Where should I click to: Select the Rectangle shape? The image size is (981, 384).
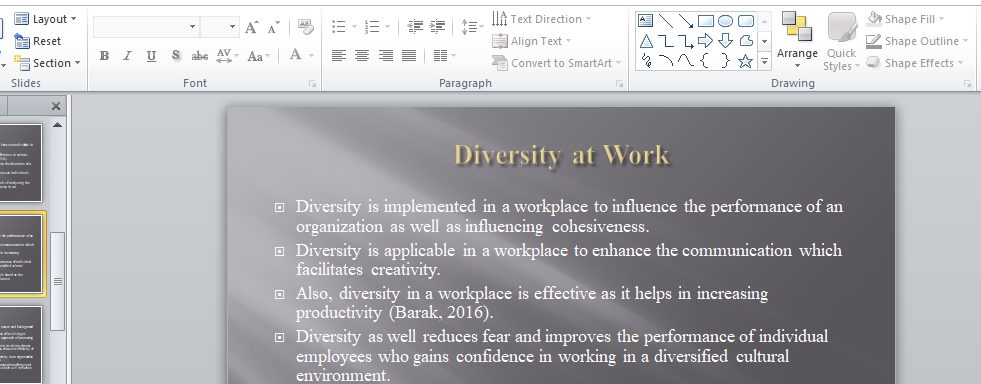point(706,21)
